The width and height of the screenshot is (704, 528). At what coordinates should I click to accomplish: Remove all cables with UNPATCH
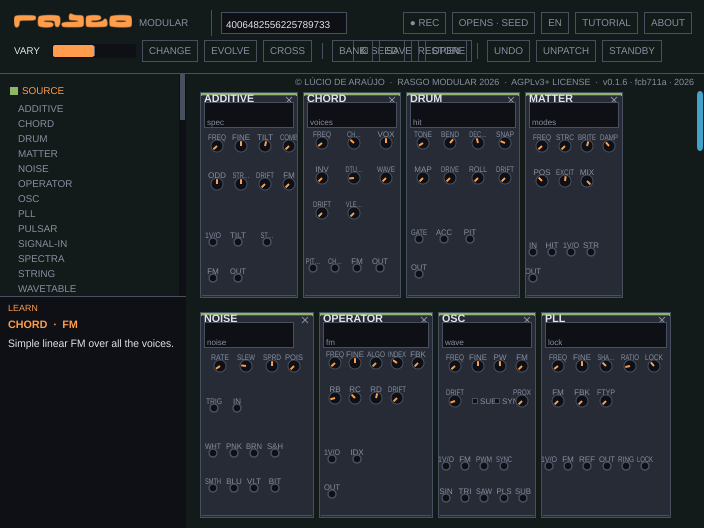566,51
